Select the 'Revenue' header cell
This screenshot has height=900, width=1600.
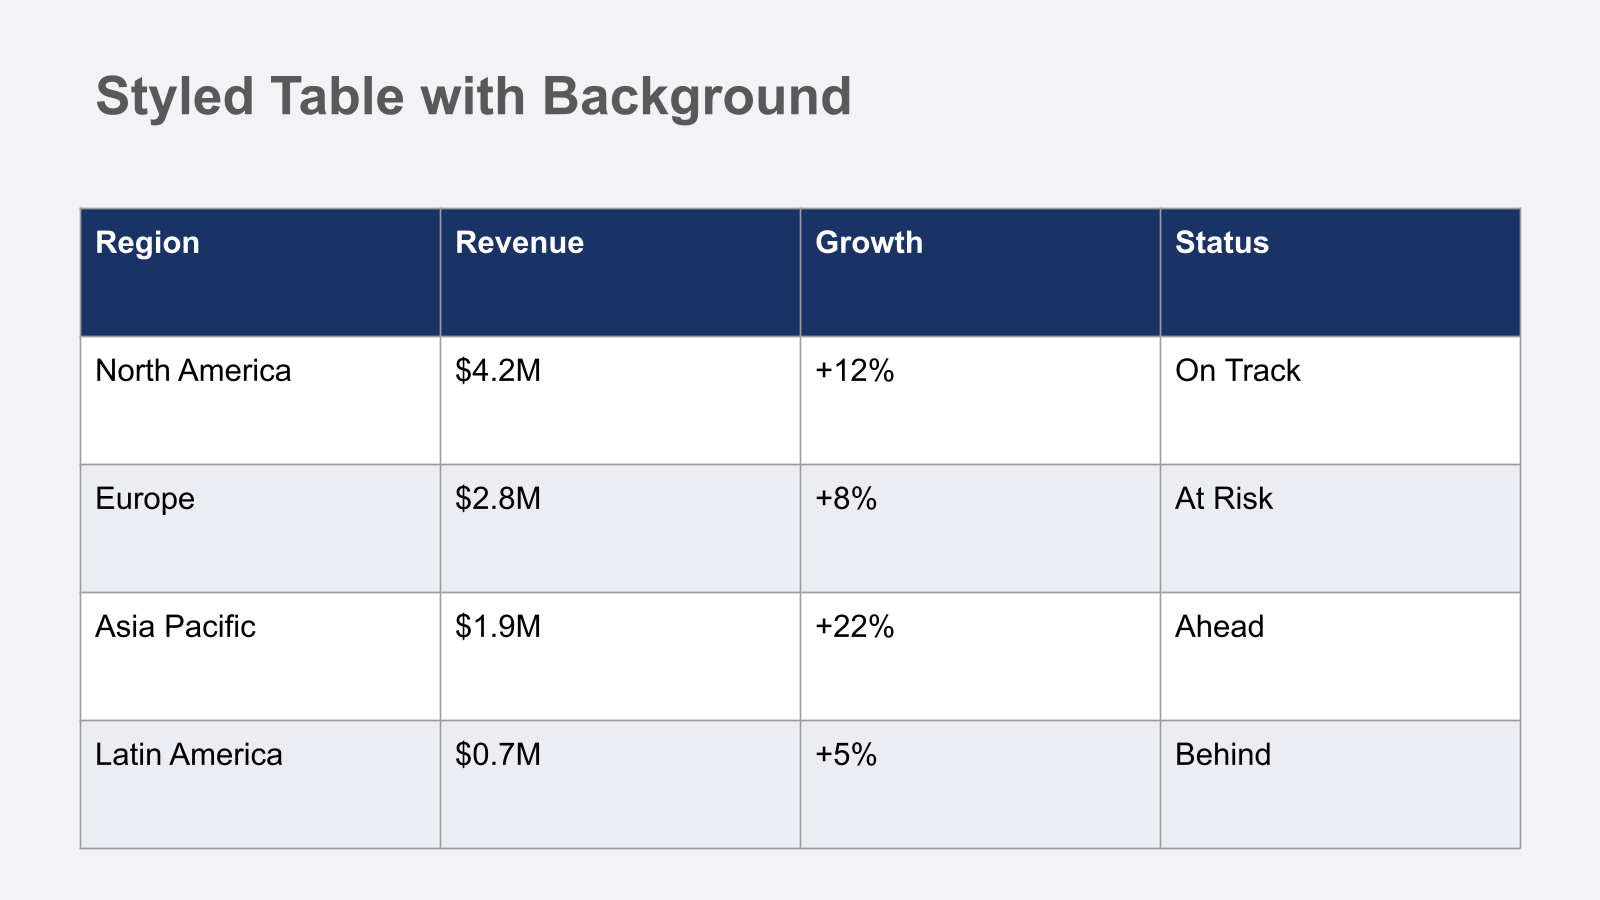point(620,272)
